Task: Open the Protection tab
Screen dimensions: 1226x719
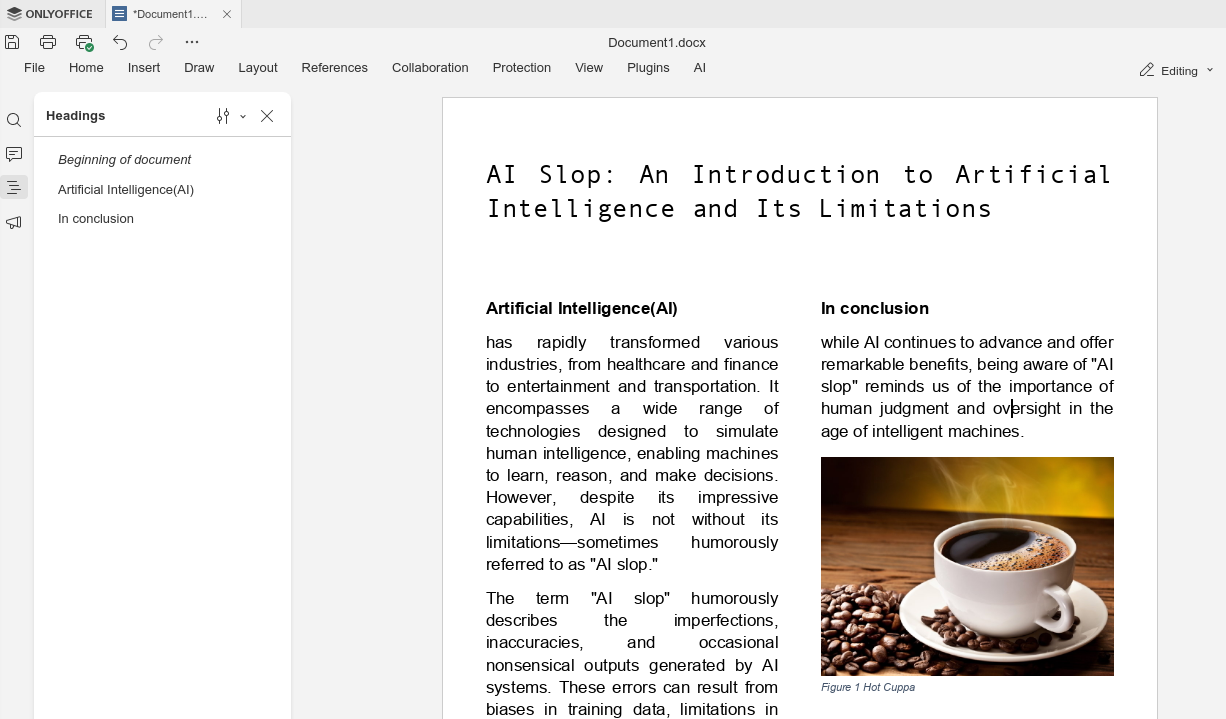Action: 521,68
